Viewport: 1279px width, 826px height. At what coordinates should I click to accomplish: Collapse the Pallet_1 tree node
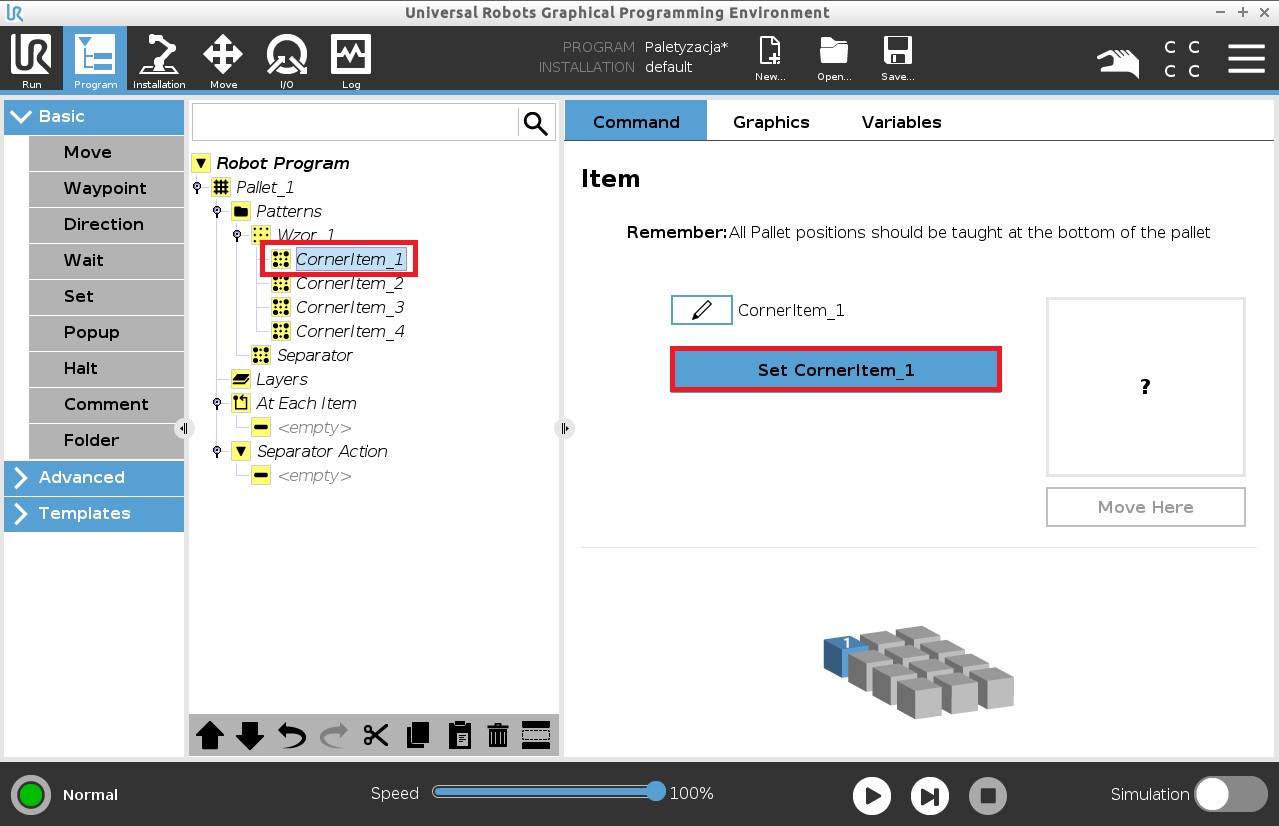click(197, 187)
